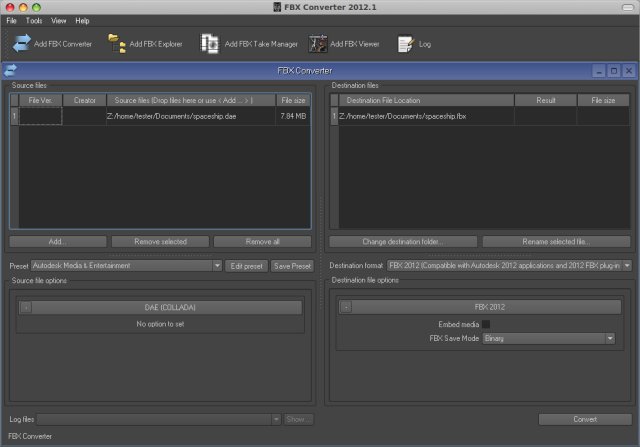Screen dimensions: 640x447
Task: Click the title bar toolbar toggle pill
Action: (x=627, y=7)
